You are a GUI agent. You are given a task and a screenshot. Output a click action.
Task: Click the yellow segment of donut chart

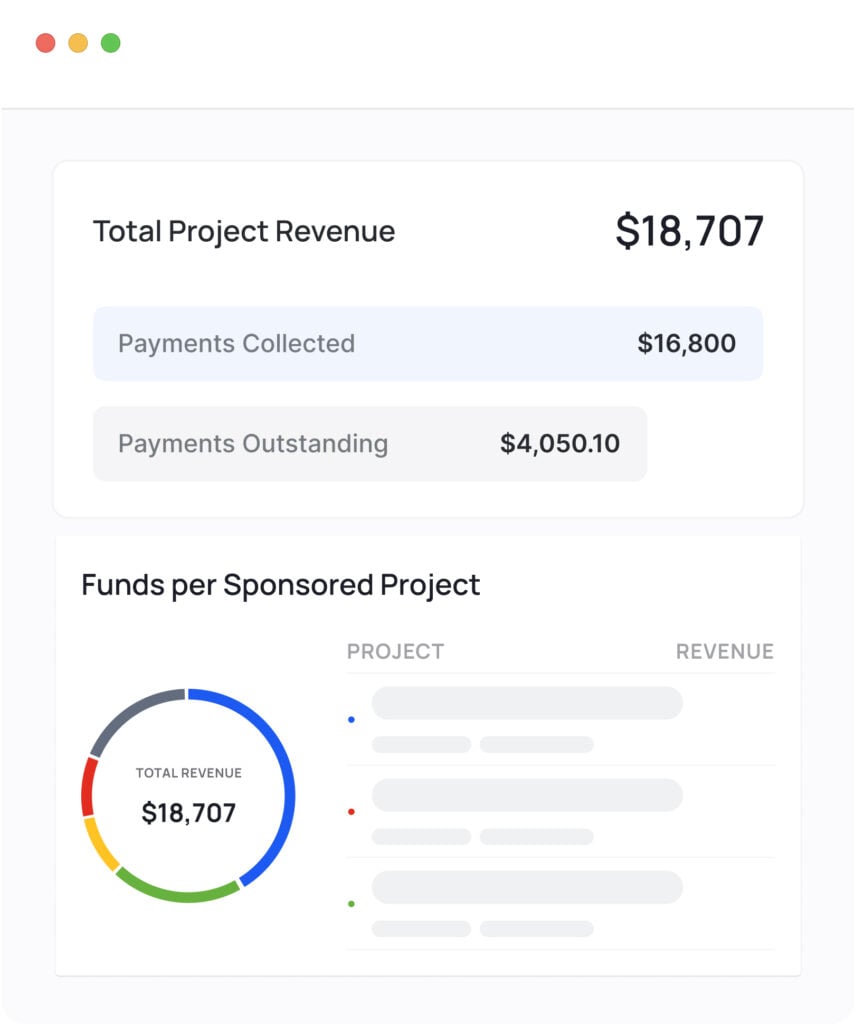(98, 846)
